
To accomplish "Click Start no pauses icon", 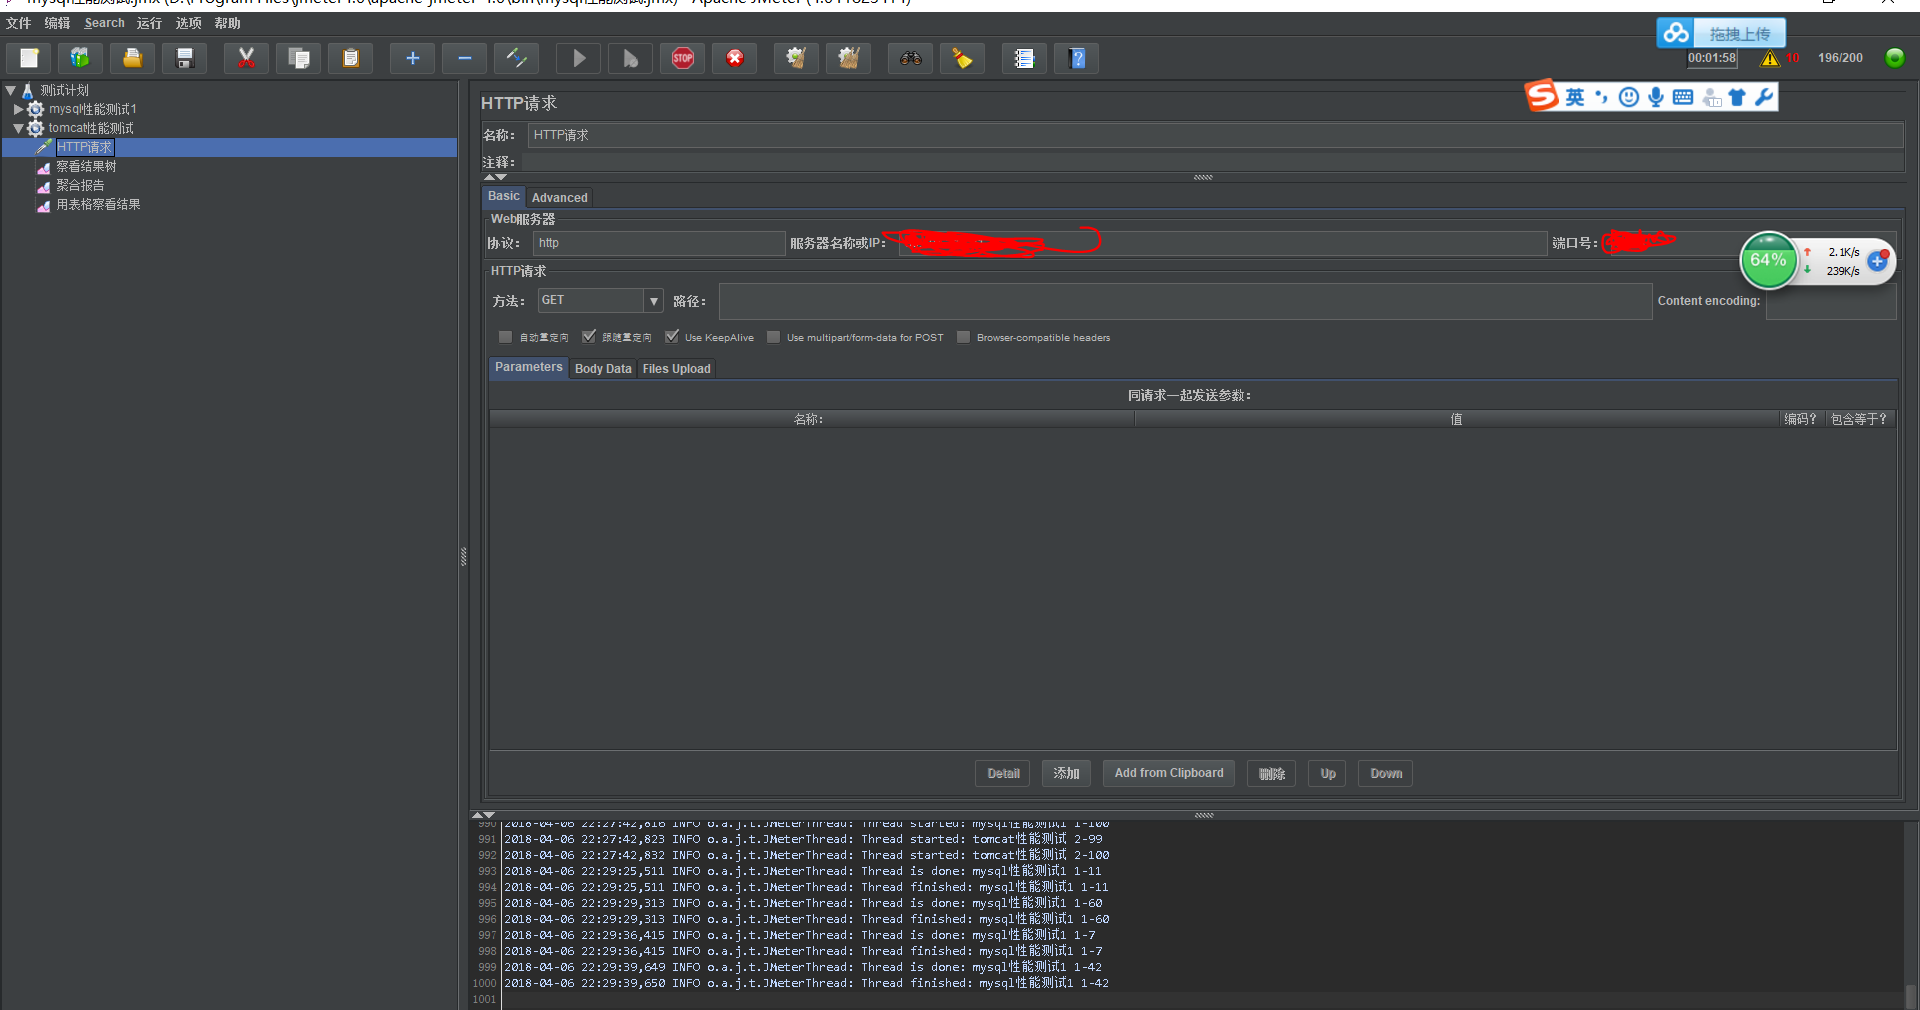I will (x=630, y=58).
